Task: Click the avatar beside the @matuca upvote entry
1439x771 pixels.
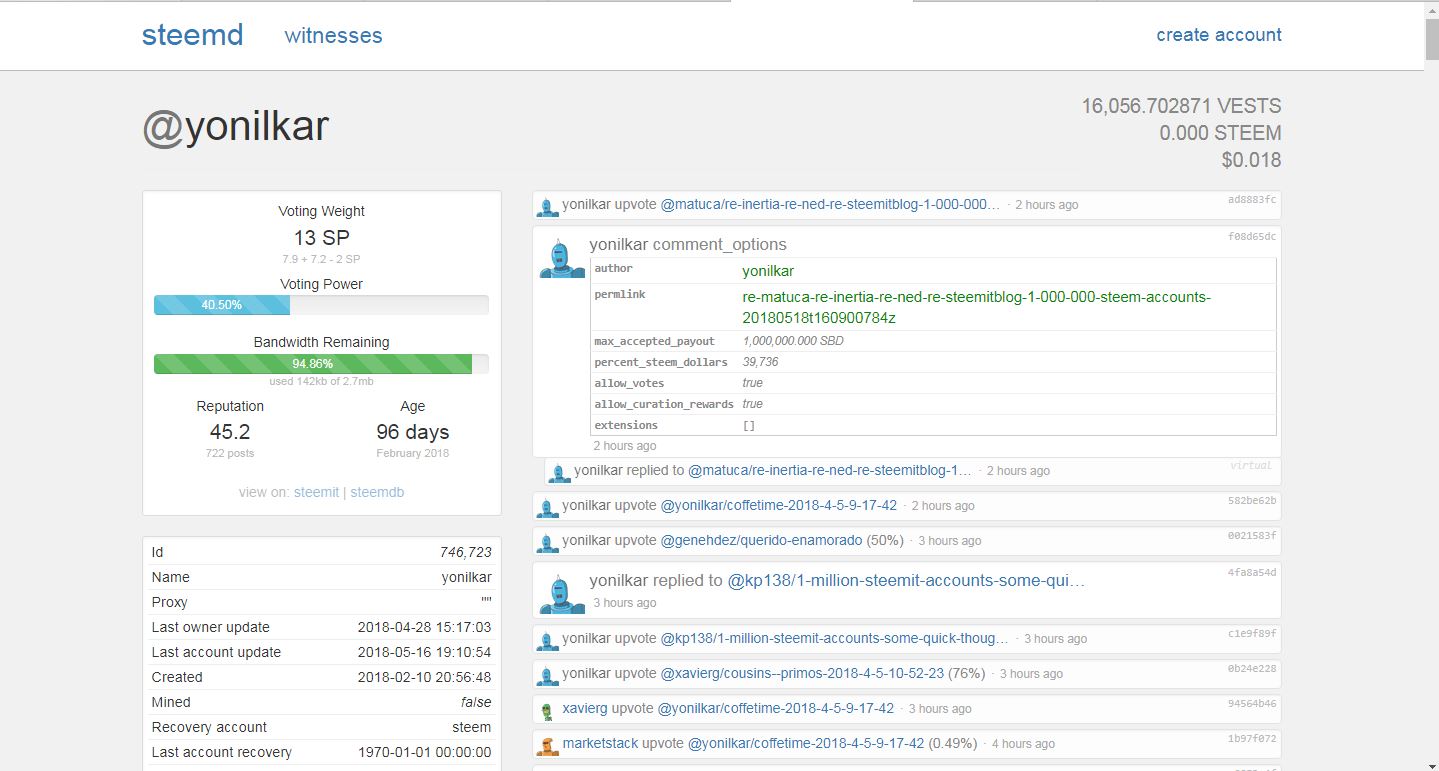Action: click(x=547, y=206)
